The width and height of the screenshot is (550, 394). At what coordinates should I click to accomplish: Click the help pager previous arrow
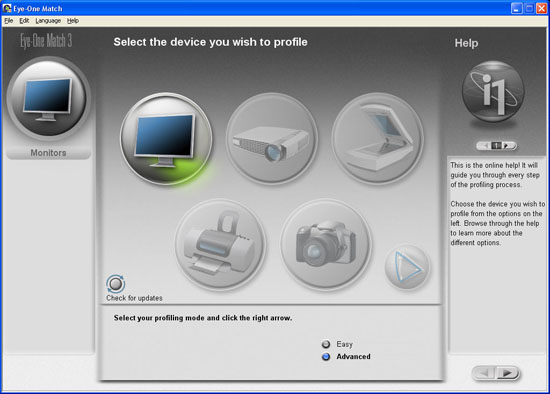(485, 145)
